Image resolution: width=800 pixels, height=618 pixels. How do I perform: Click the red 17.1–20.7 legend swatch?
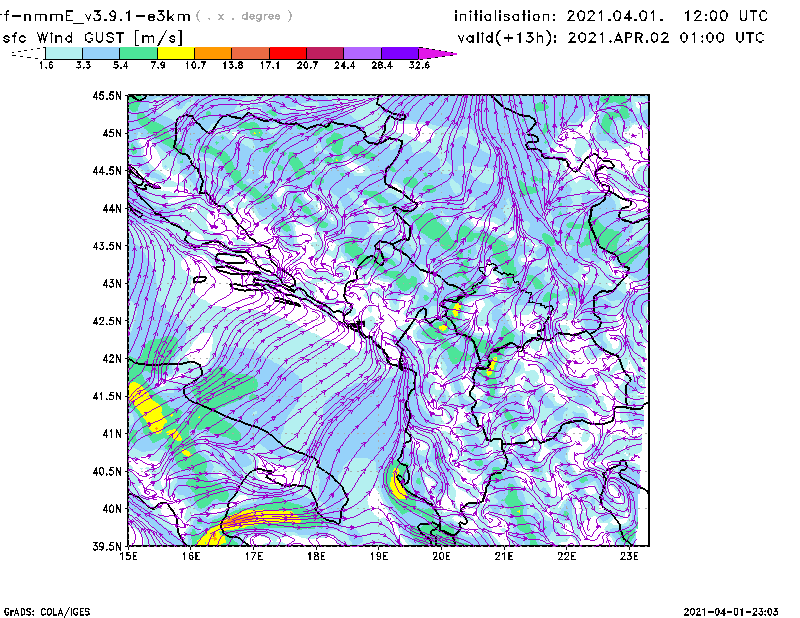(x=288, y=53)
